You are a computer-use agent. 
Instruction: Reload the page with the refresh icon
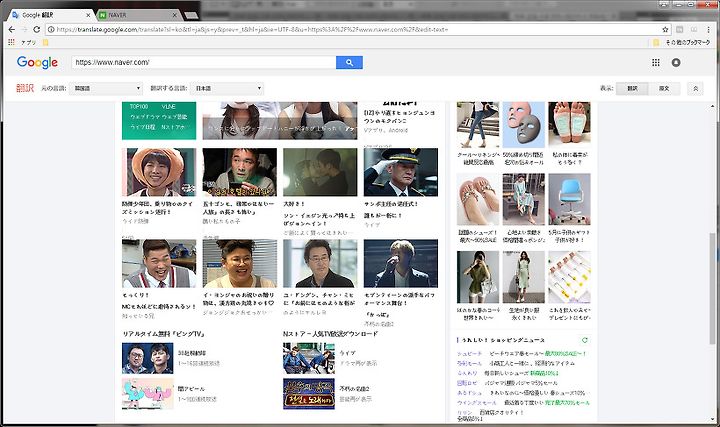37,29
